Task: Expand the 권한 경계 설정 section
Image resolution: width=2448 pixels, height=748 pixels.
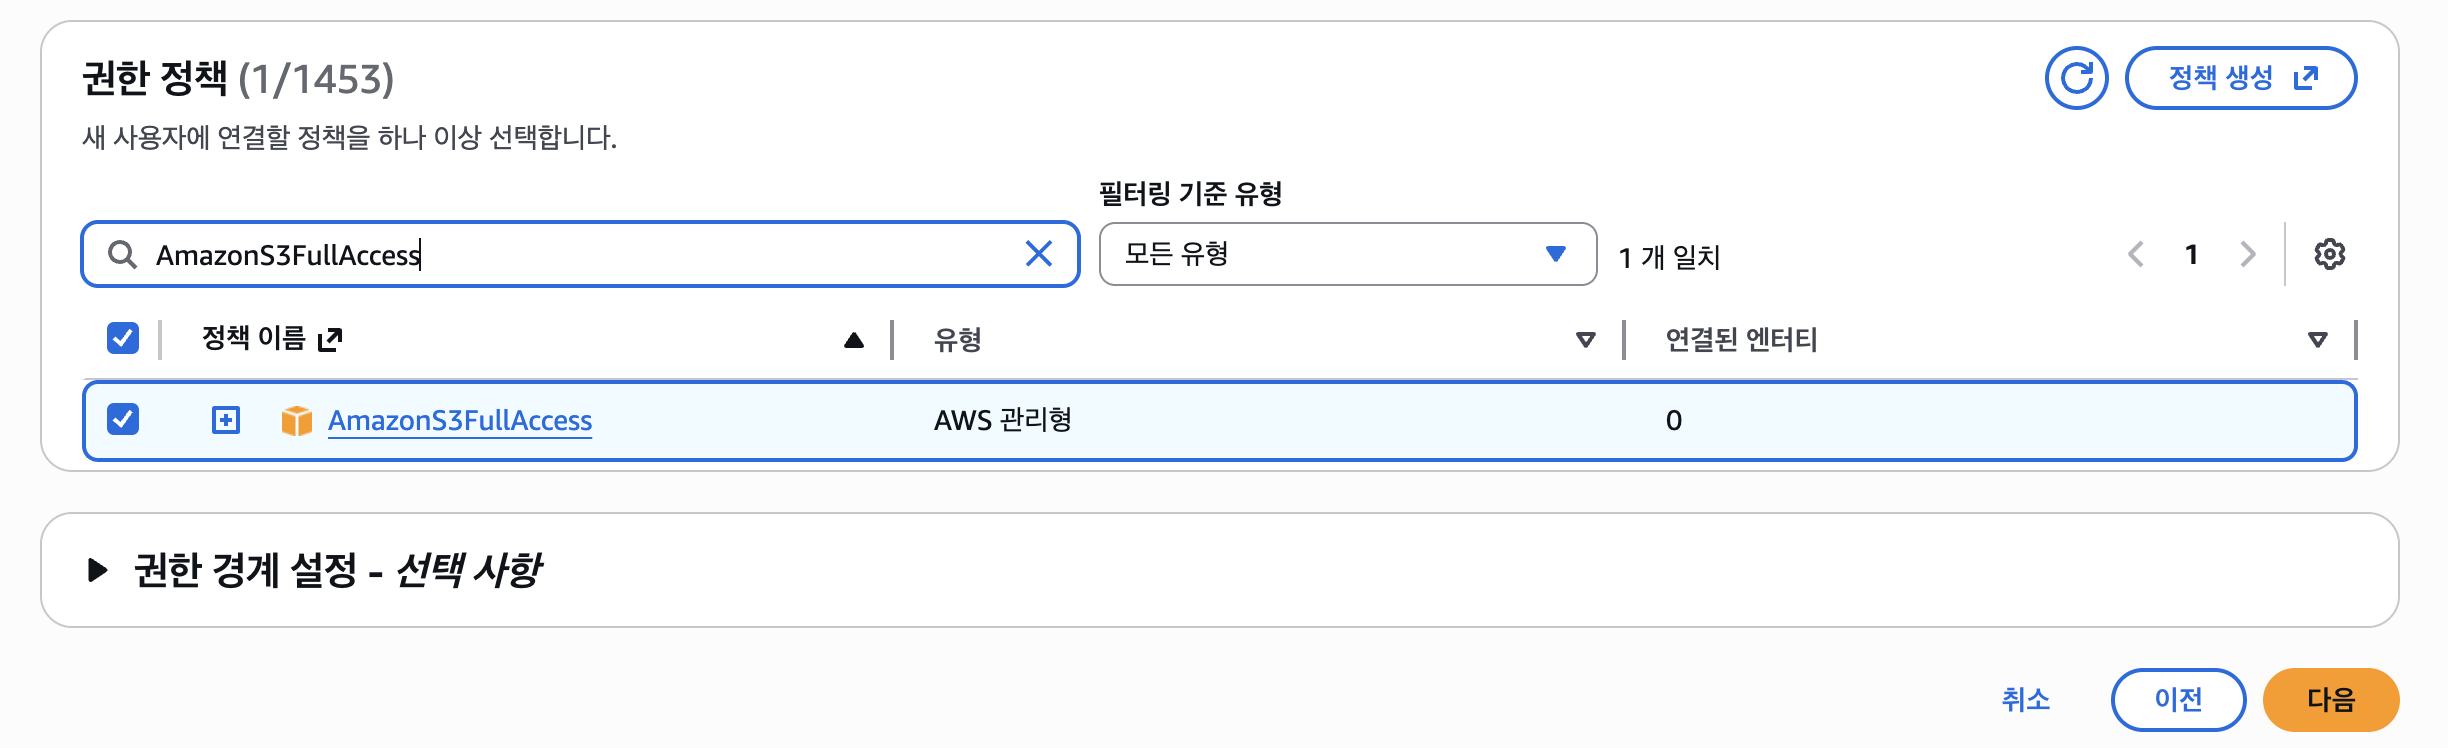Action: click(x=97, y=570)
